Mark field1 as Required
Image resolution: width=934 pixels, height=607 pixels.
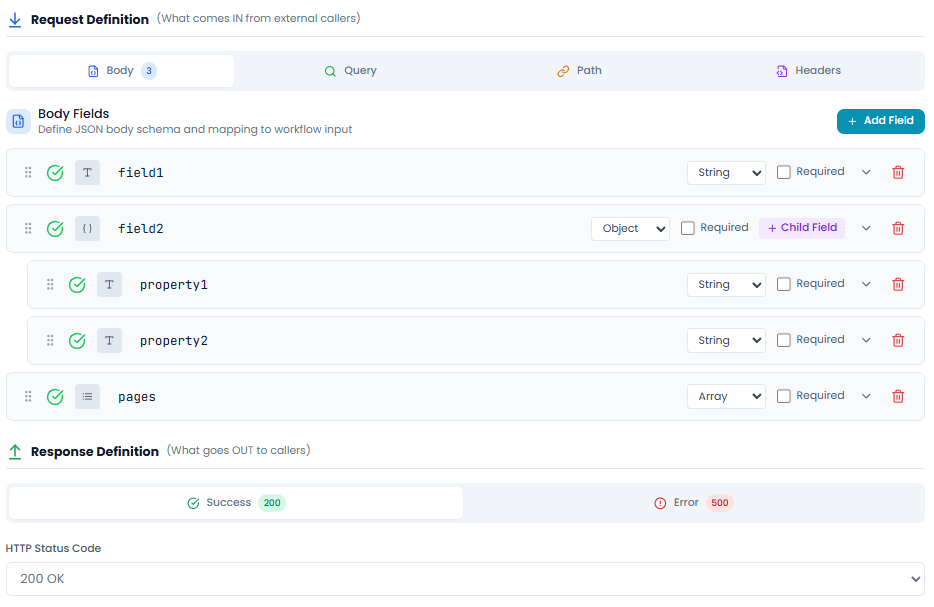tap(784, 172)
